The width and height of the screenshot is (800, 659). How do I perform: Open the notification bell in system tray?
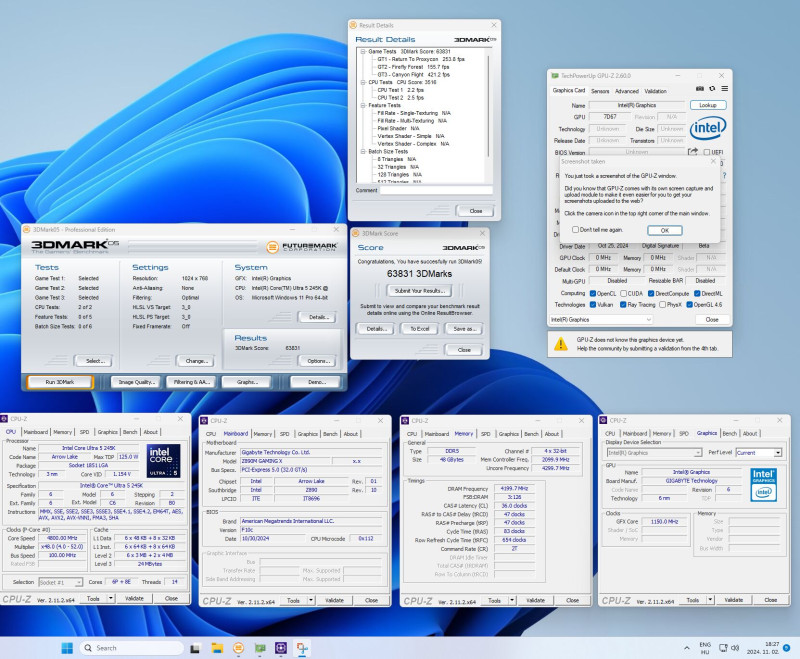tap(787, 648)
